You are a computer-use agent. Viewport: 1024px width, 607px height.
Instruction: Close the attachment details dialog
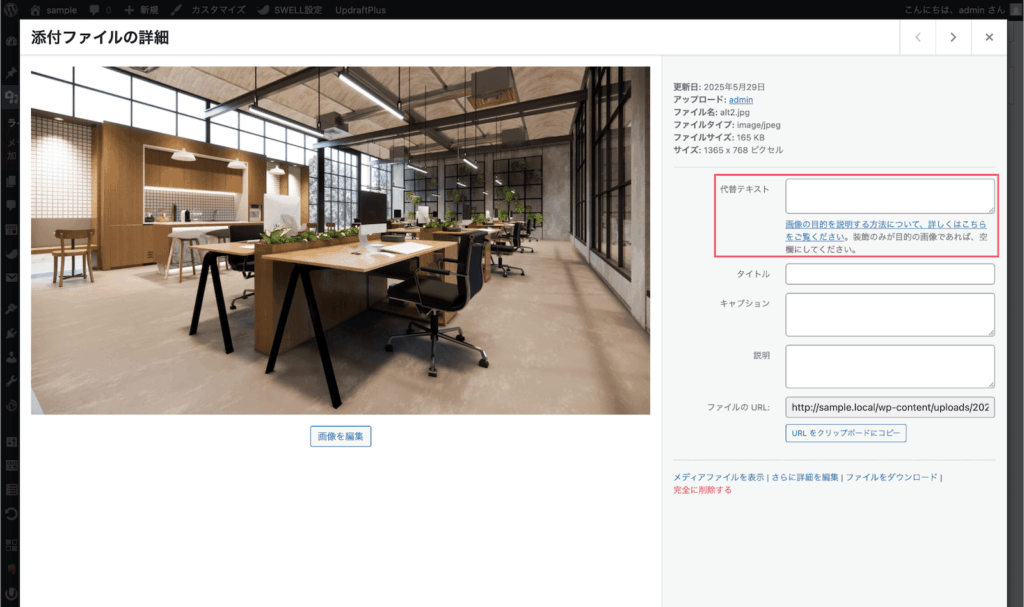tap(989, 37)
